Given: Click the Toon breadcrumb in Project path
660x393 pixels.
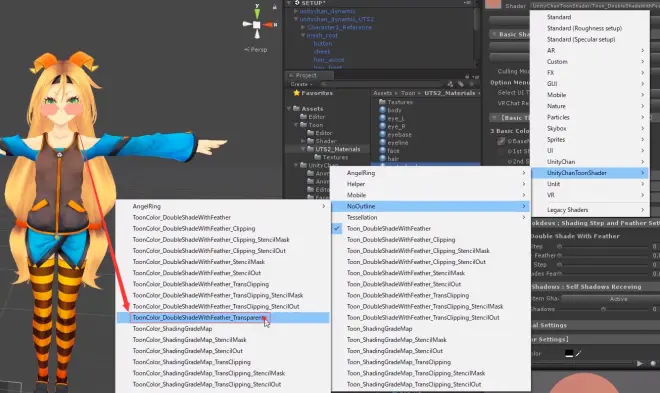Looking at the screenshot, I should (x=407, y=93).
